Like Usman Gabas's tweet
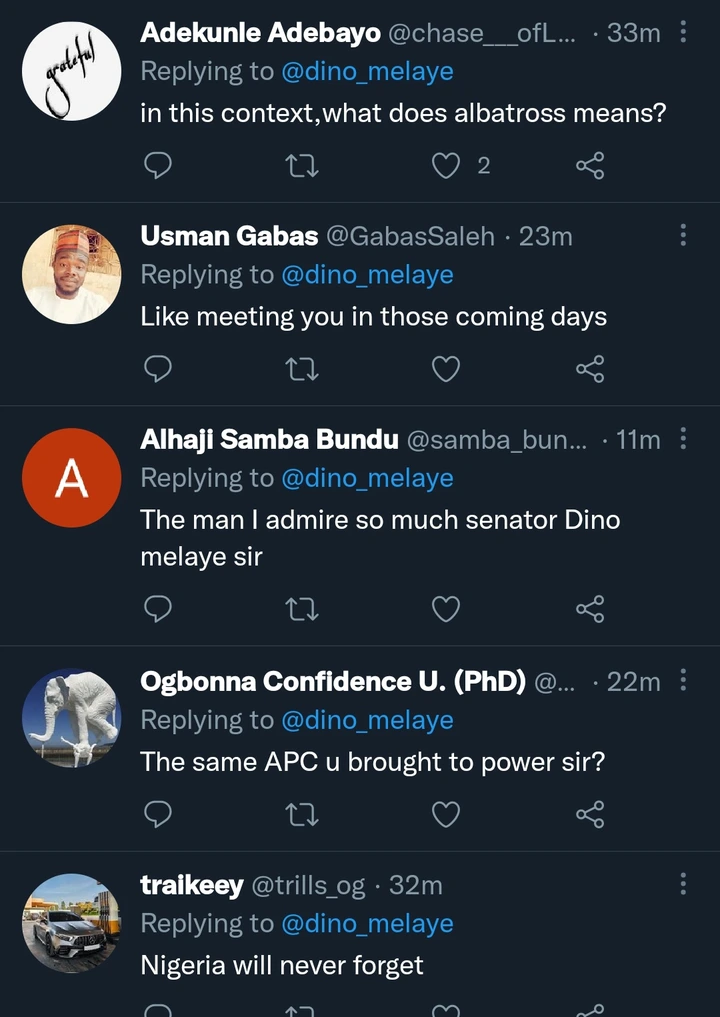The width and height of the screenshot is (720, 1017). coord(446,369)
